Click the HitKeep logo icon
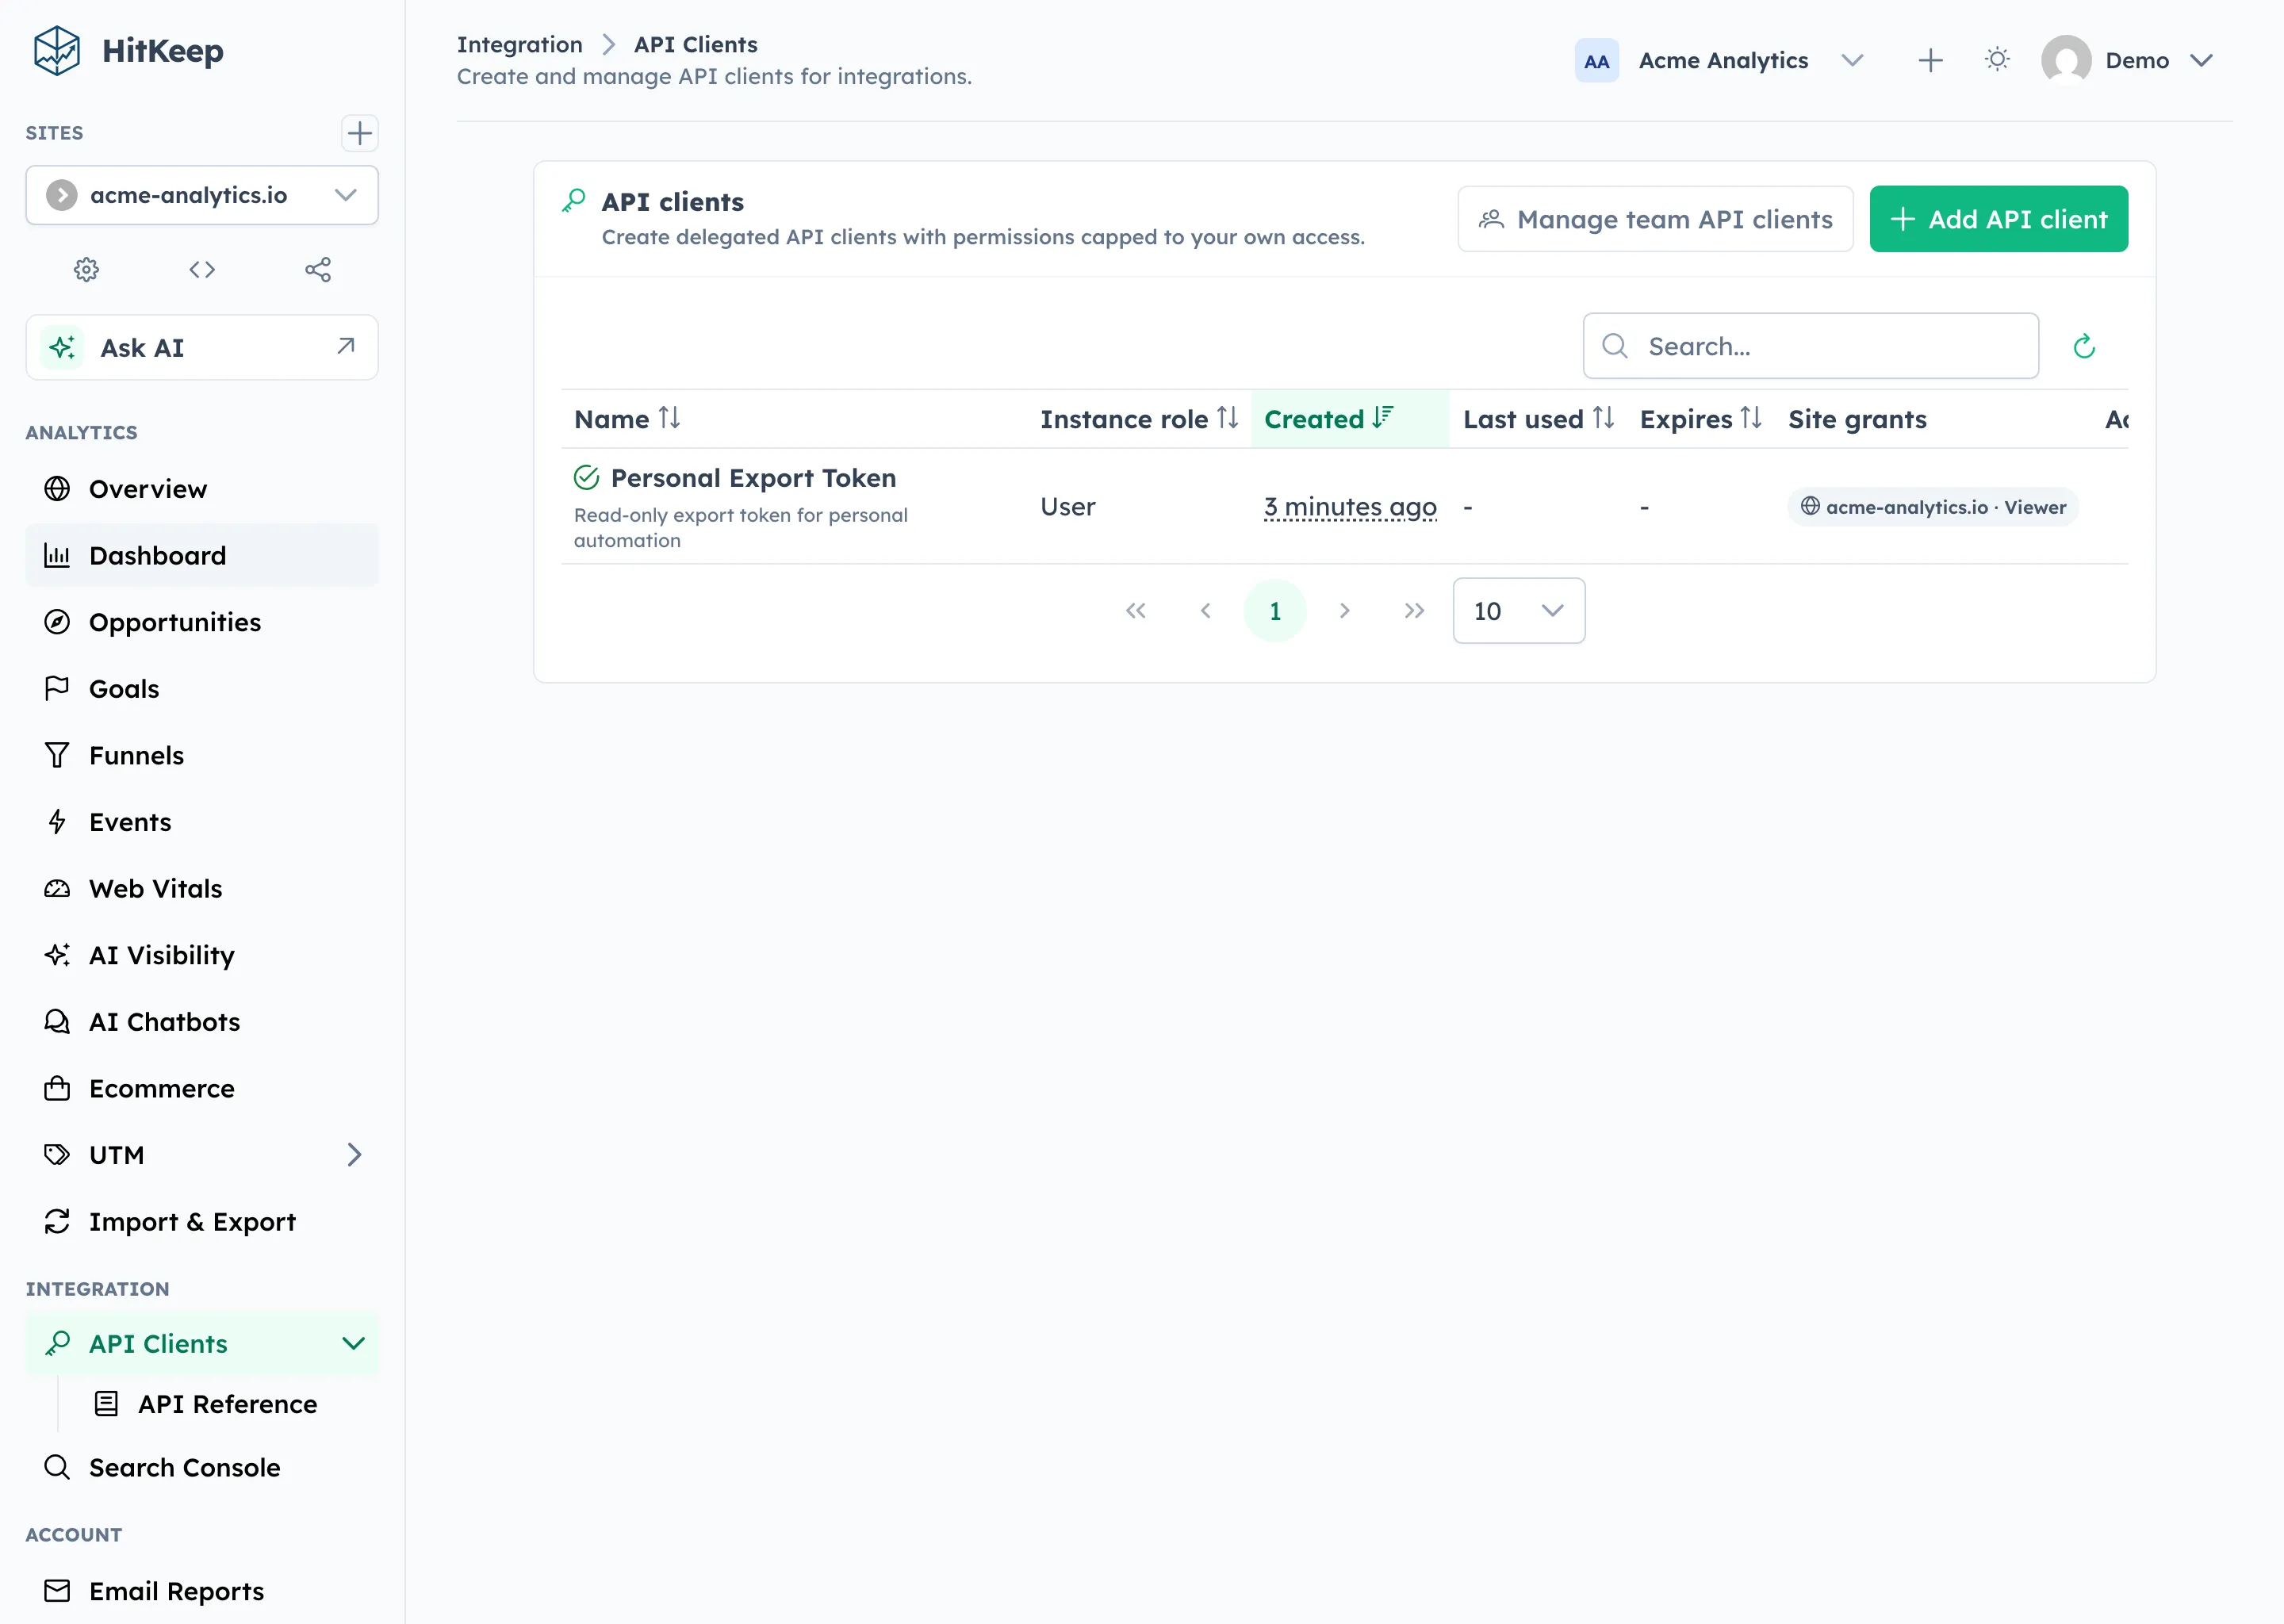 coord(56,51)
